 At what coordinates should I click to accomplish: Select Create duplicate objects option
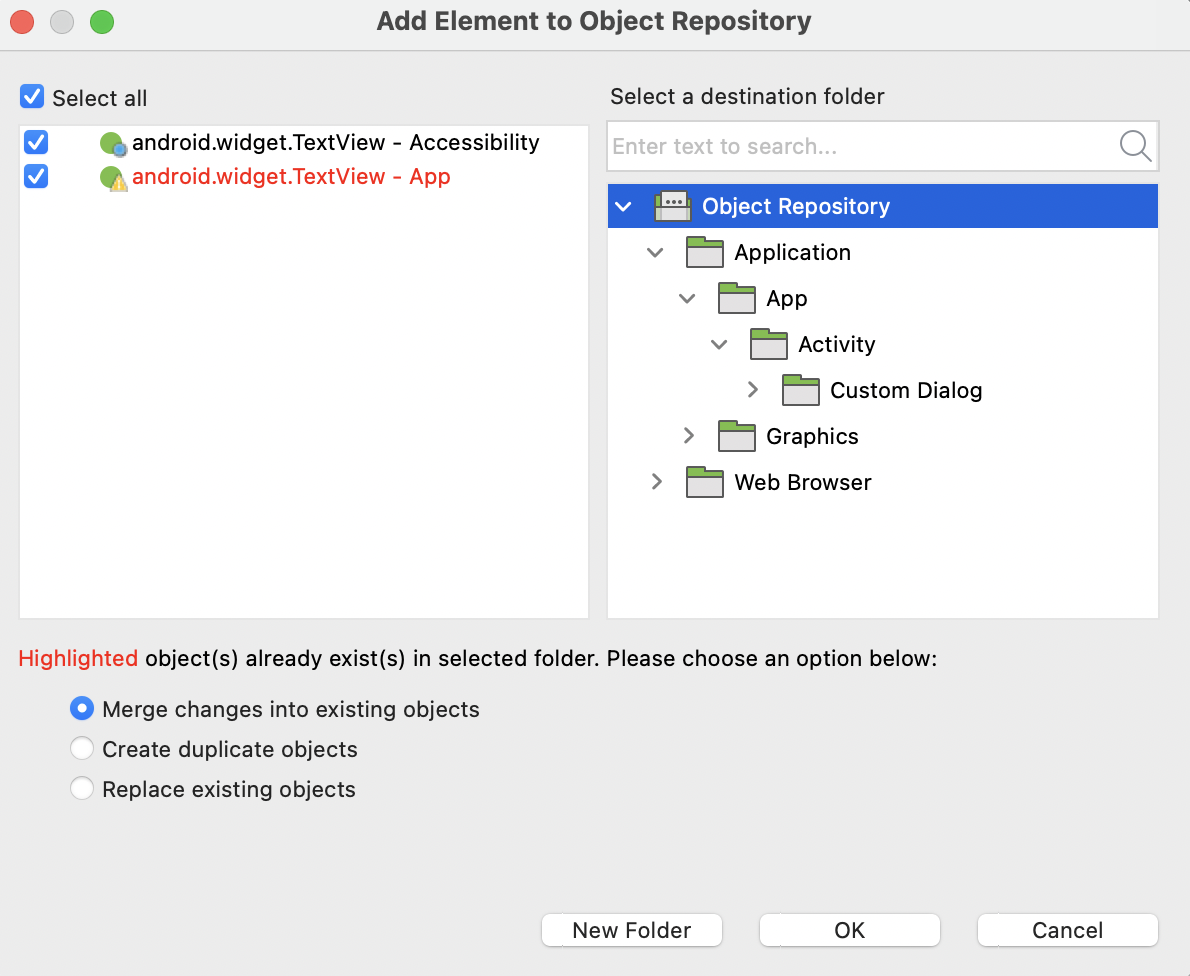click(81, 748)
